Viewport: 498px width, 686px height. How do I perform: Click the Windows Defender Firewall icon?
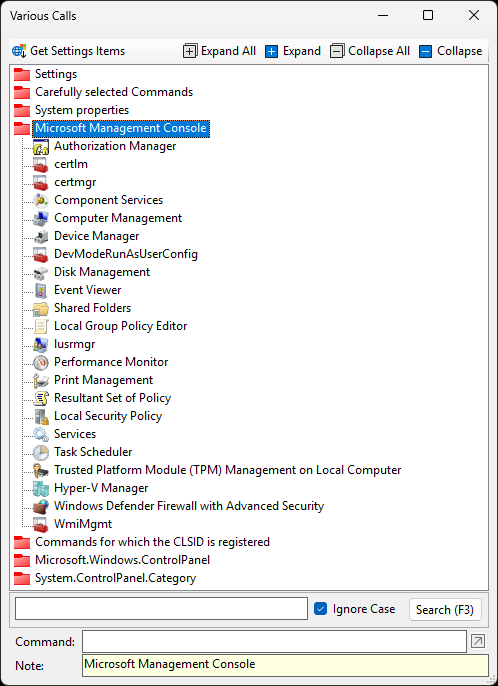[41, 506]
